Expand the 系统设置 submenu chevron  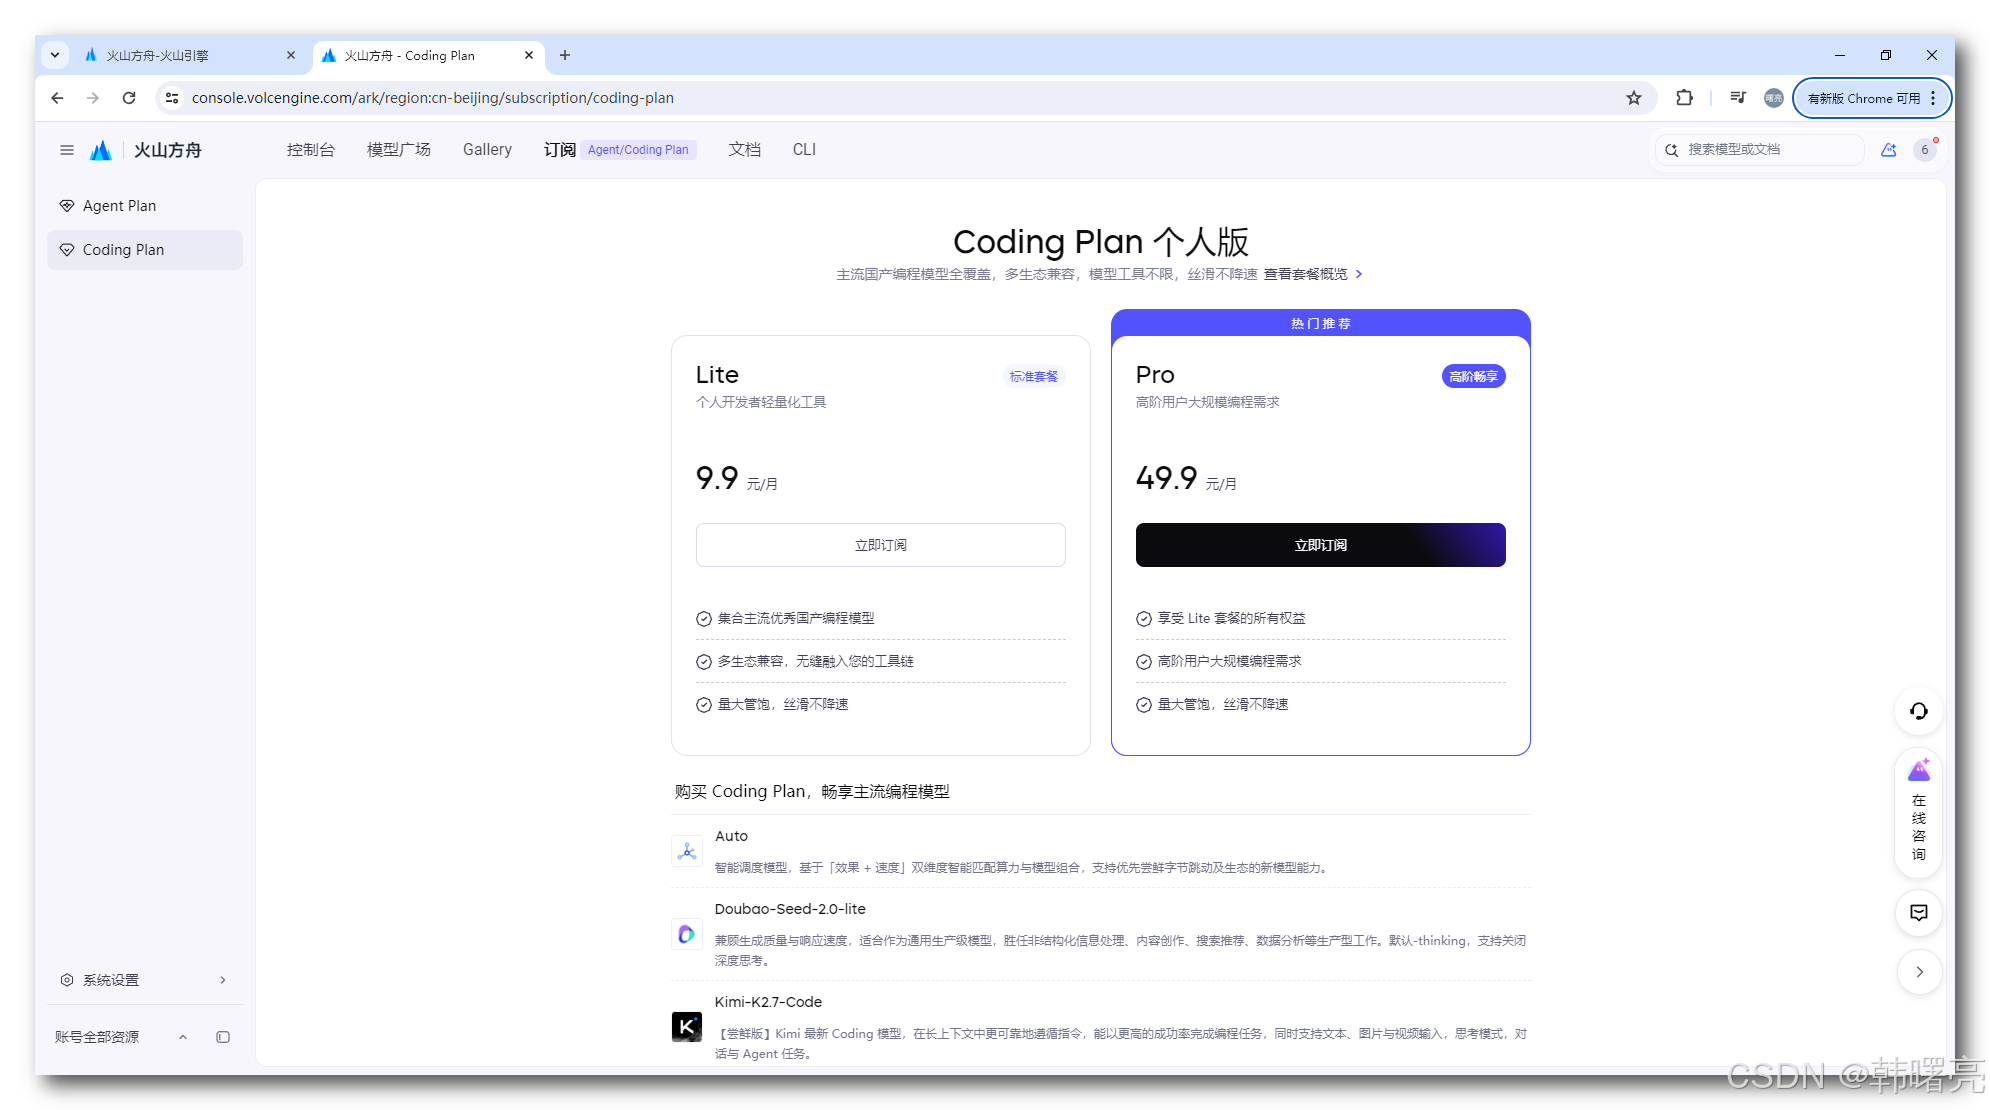point(223,980)
